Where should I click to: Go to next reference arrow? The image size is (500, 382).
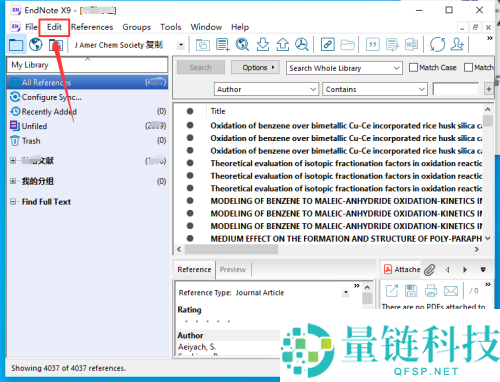(465, 270)
